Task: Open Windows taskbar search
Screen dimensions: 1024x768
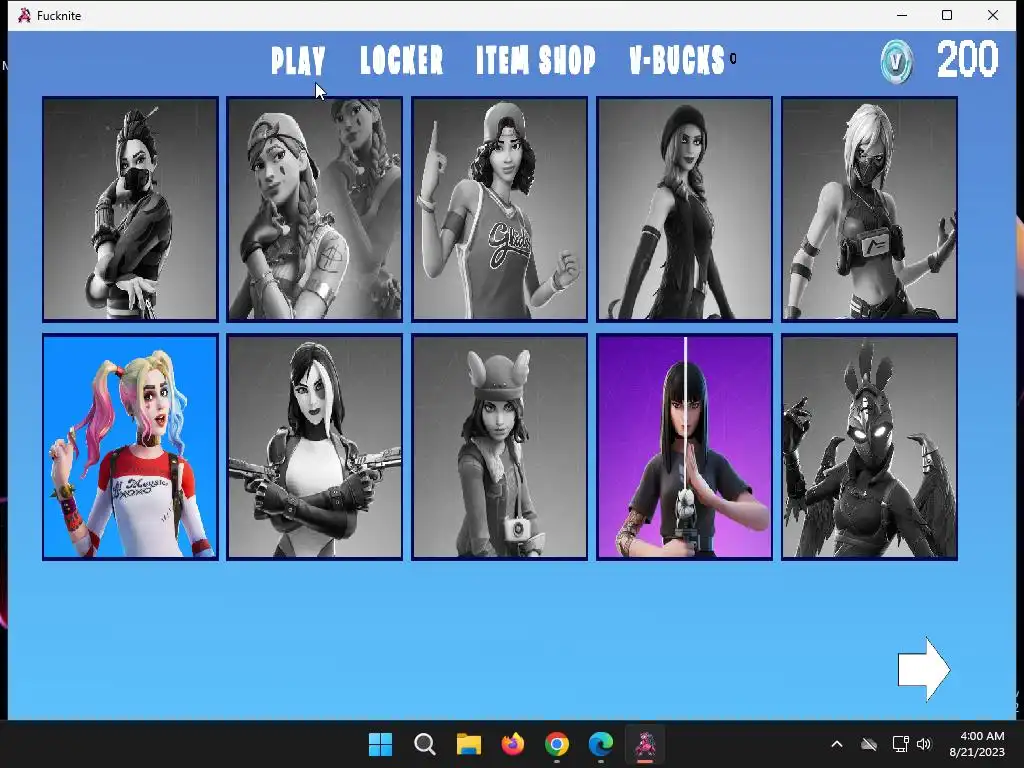Action: [424, 744]
